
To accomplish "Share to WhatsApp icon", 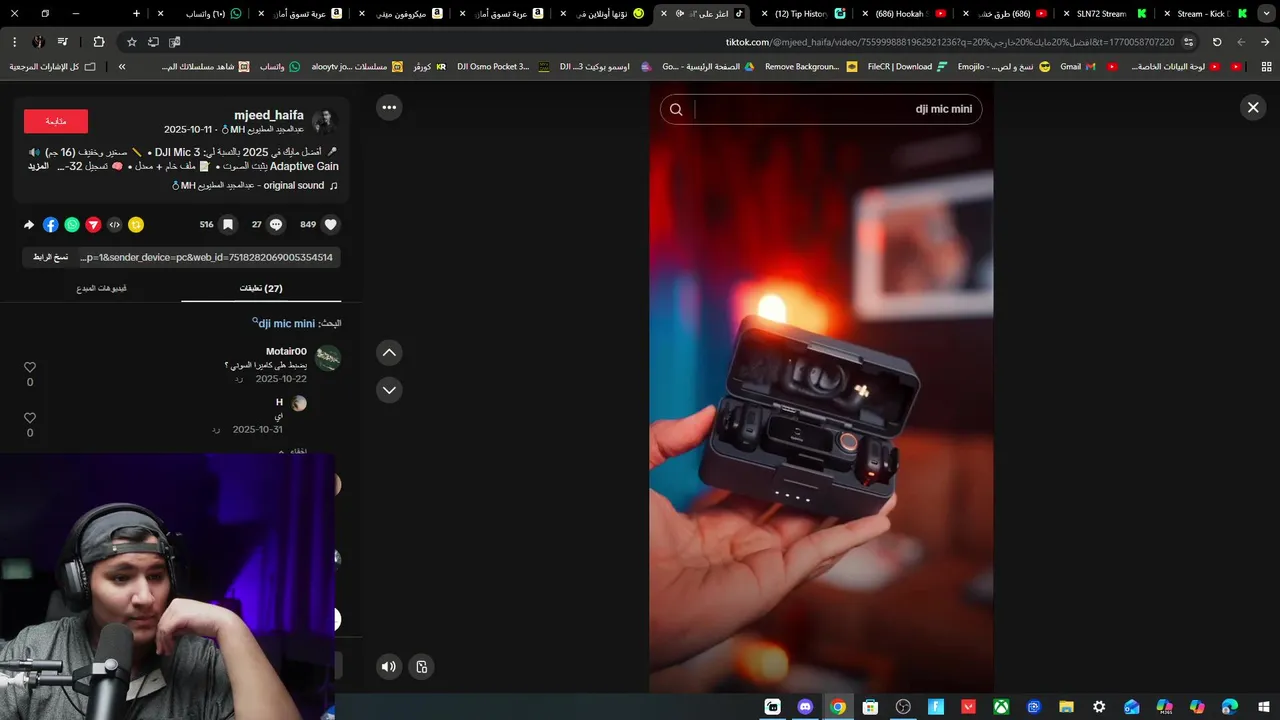I will (x=72, y=225).
